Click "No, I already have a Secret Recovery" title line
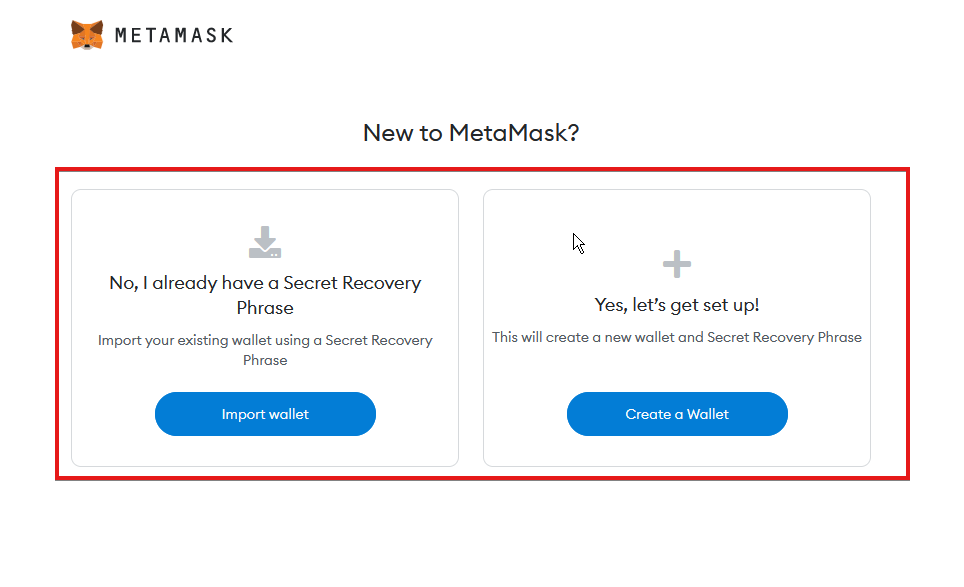Image resolution: width=964 pixels, height=587 pixels. (265, 283)
